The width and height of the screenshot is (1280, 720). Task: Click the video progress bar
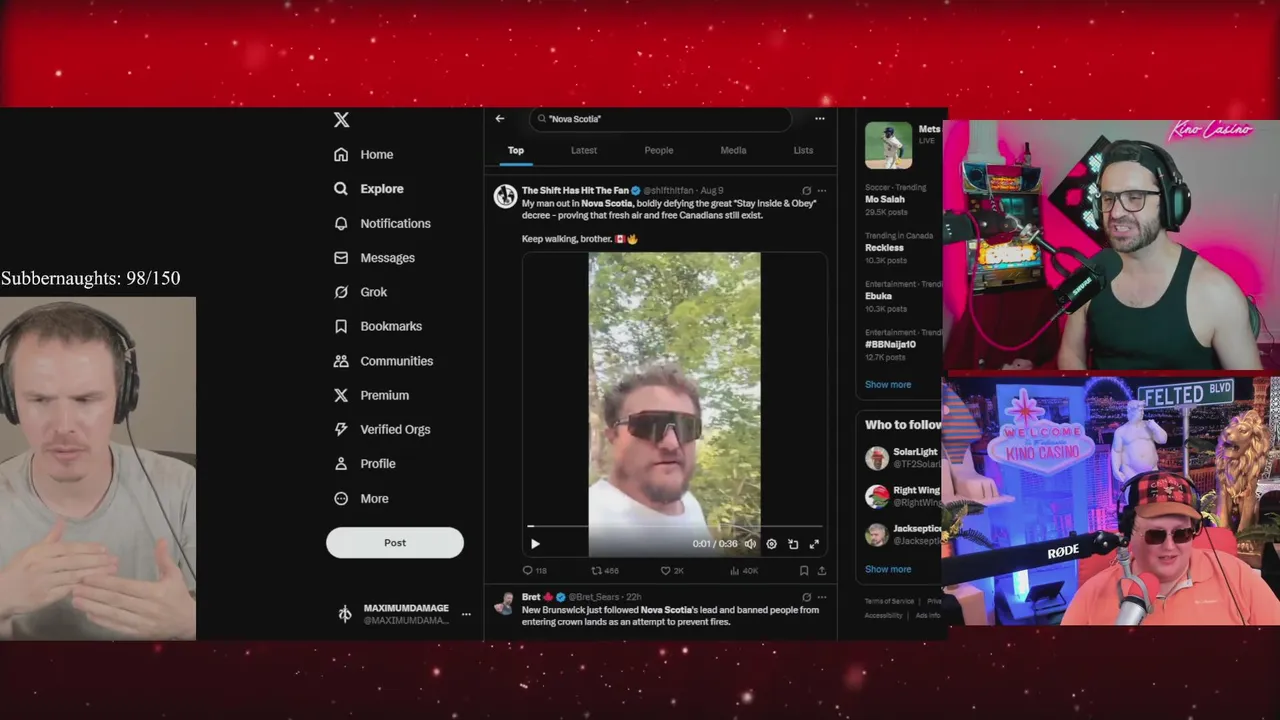675,526
